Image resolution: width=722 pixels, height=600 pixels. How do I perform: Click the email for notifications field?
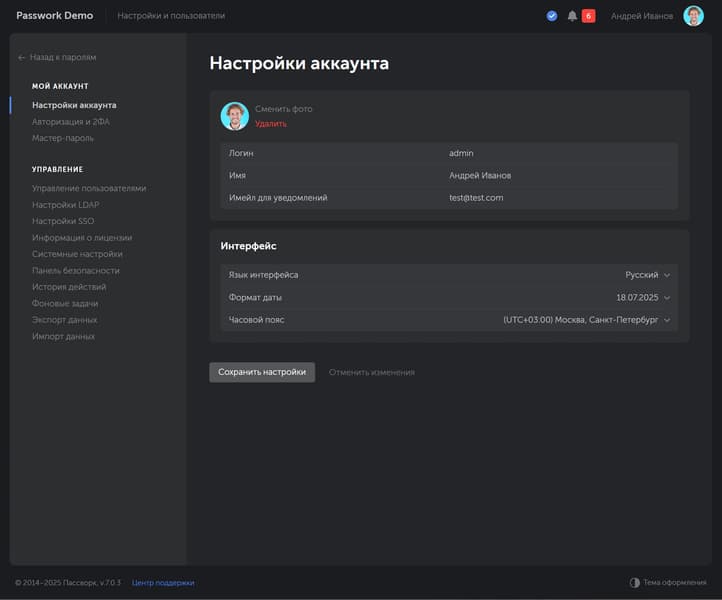pyautogui.click(x=449, y=198)
